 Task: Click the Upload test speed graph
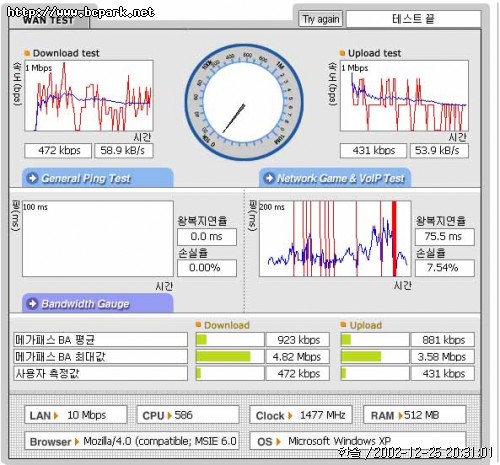(404, 96)
